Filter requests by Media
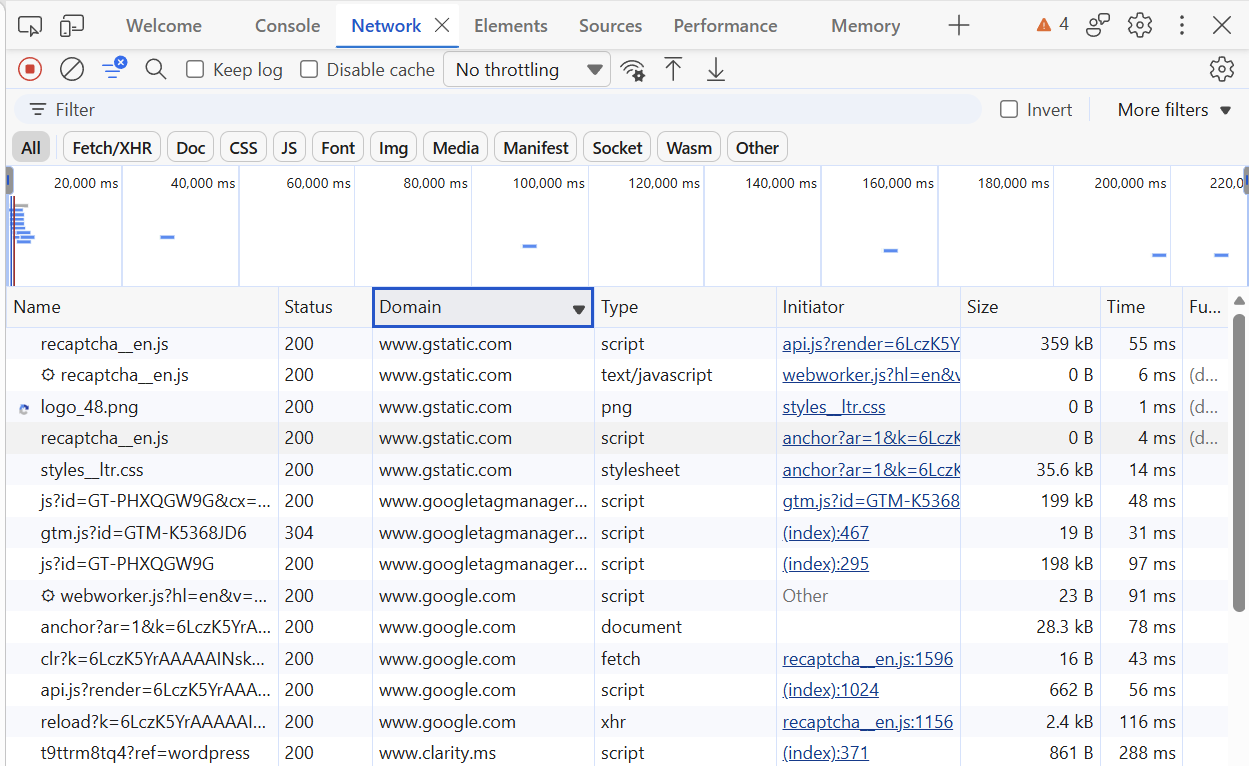The height and width of the screenshot is (766, 1249). 455,147
